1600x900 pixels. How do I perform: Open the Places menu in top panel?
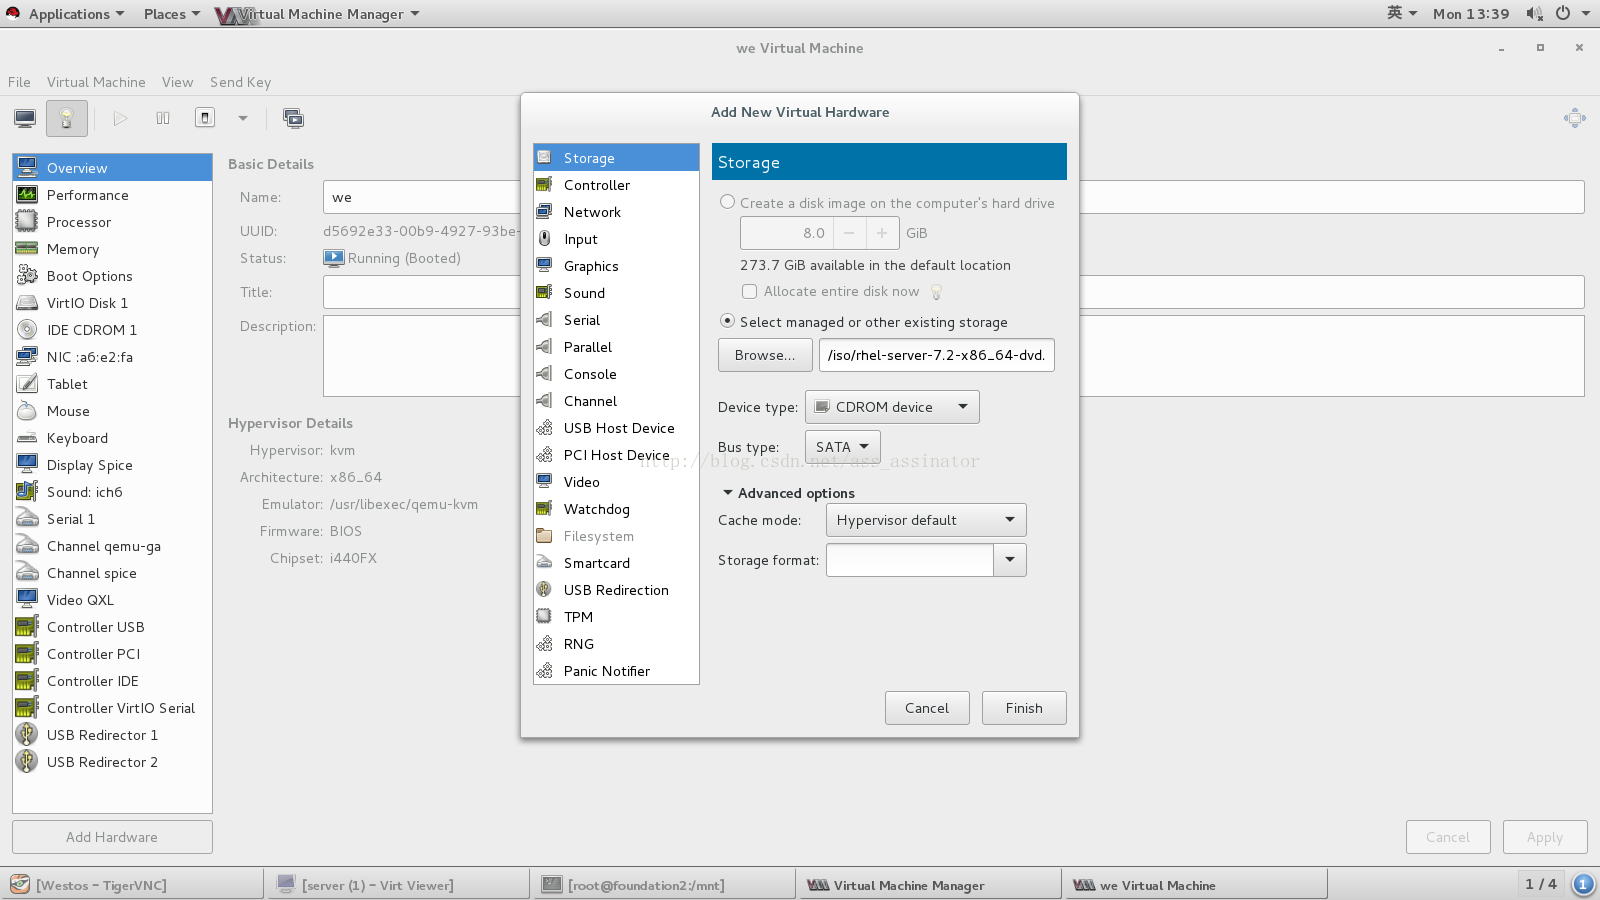click(171, 14)
